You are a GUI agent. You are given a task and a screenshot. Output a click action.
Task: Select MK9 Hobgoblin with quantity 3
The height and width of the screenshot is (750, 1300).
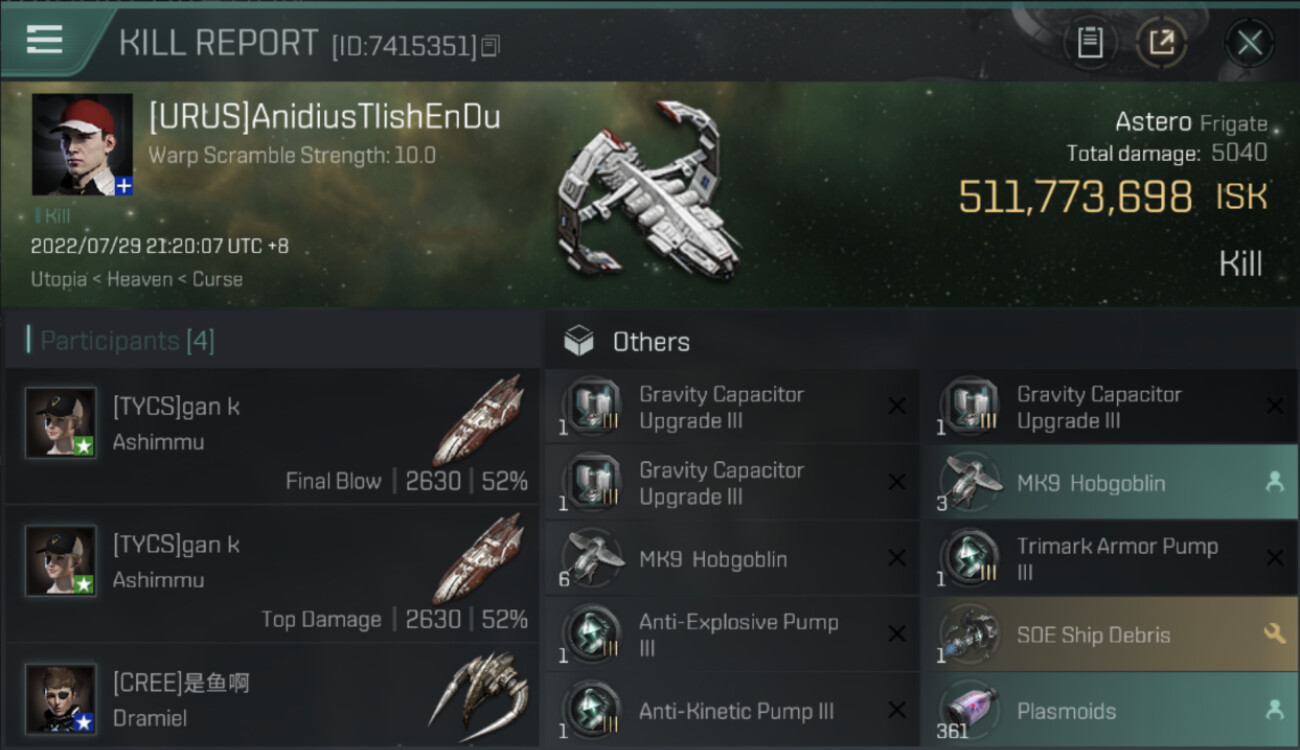1109,483
